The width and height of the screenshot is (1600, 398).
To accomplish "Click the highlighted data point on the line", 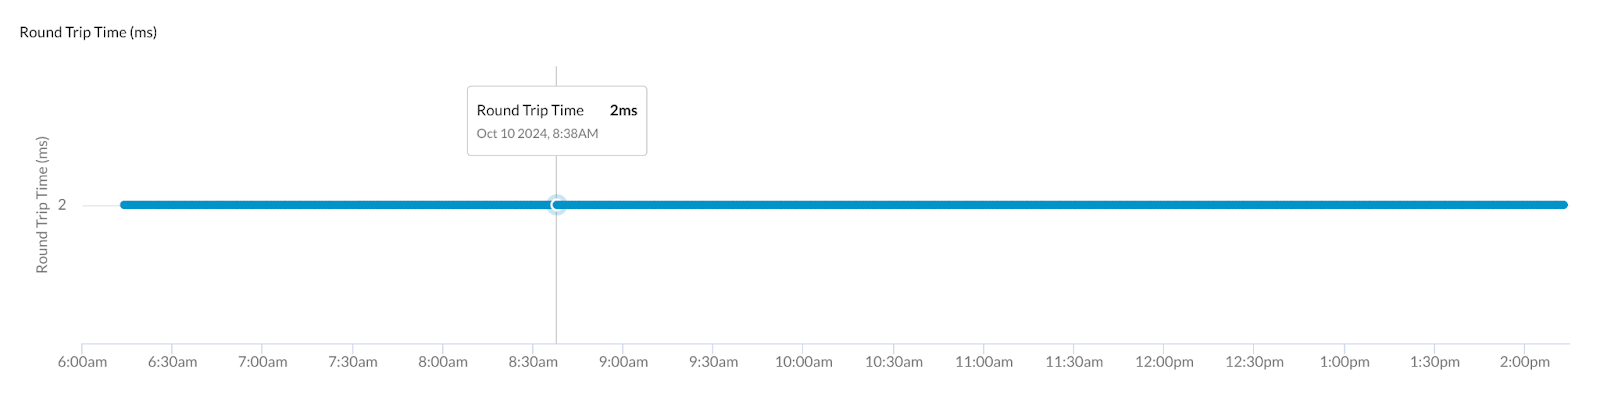I will (x=557, y=205).
